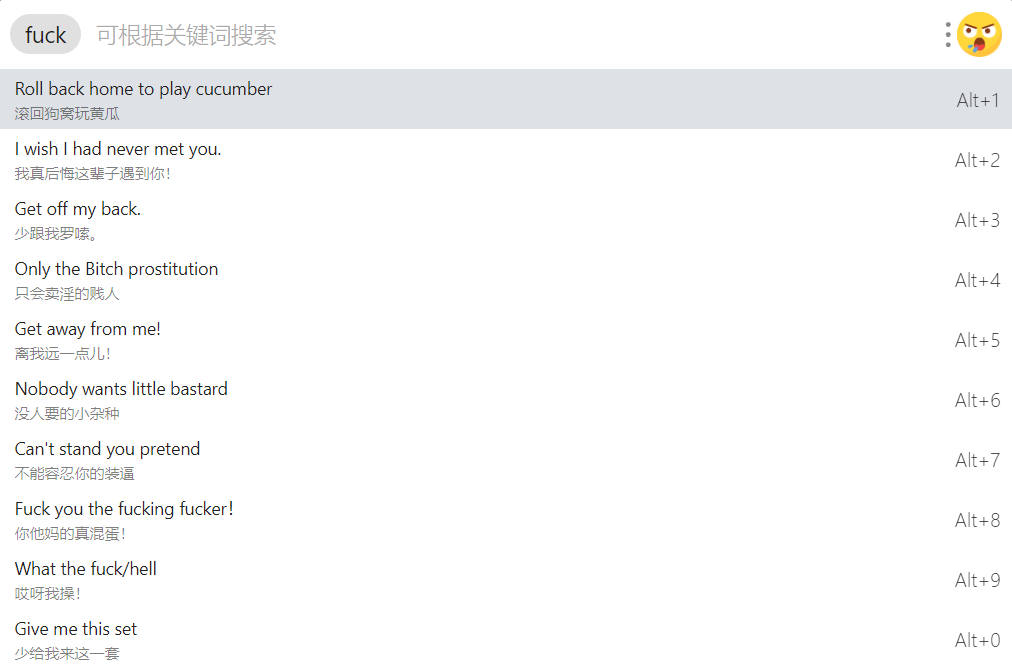Open the three-dot more options menu
1012x667 pixels.
(x=947, y=35)
